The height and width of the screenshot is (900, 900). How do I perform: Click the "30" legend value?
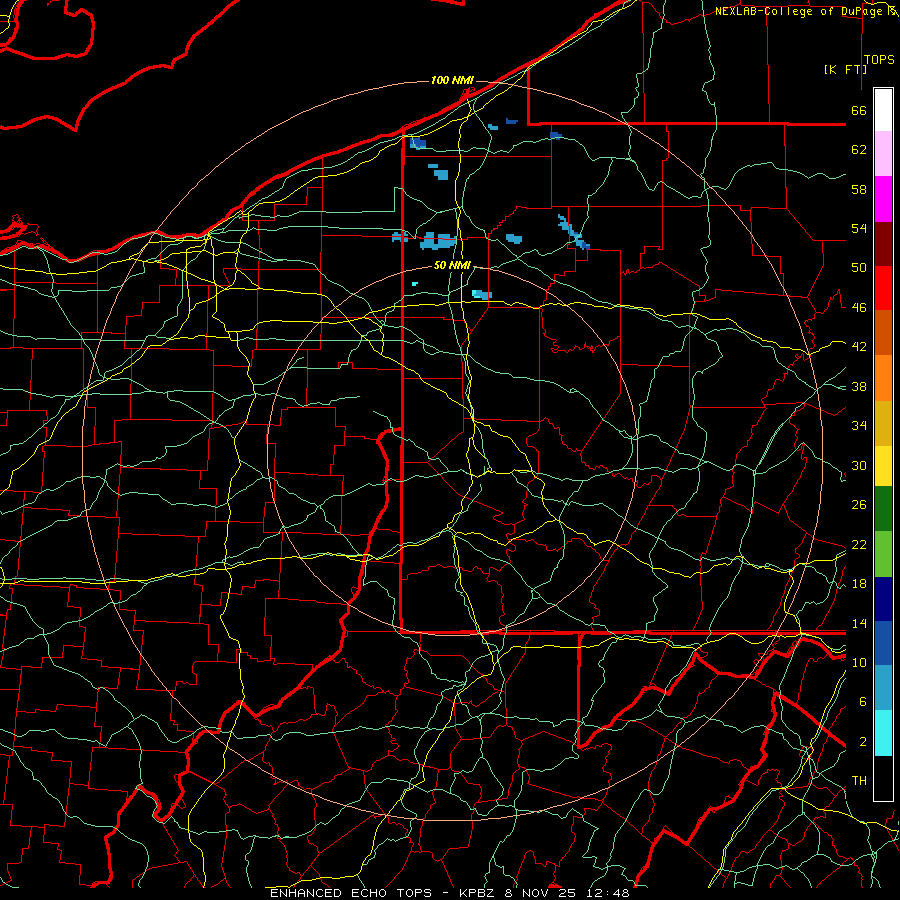(x=859, y=465)
